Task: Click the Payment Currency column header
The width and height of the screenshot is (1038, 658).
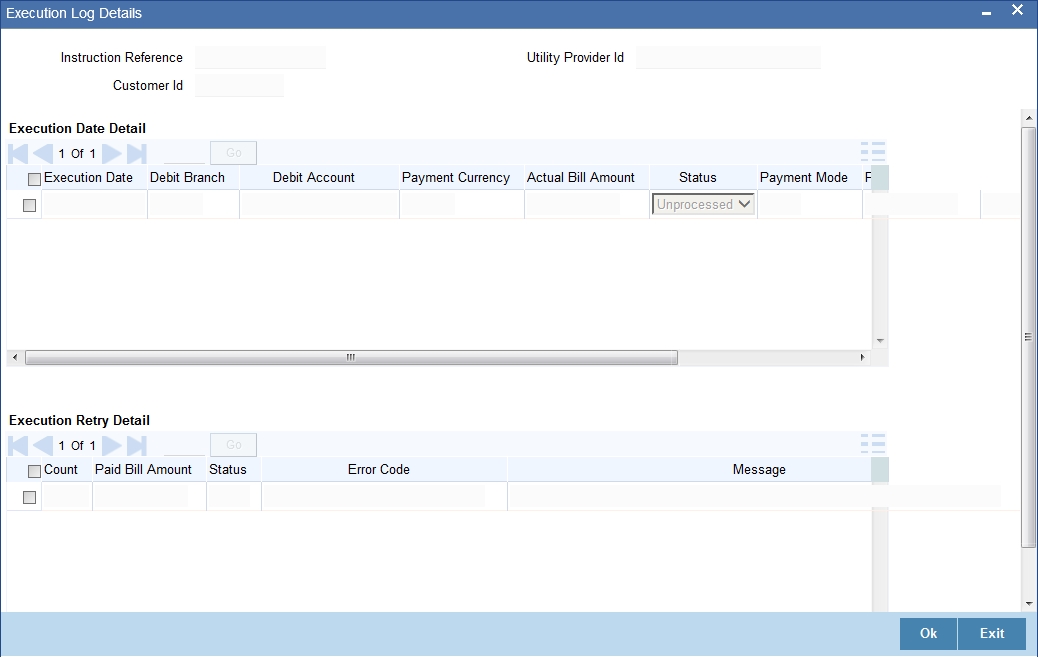Action: pos(456,177)
